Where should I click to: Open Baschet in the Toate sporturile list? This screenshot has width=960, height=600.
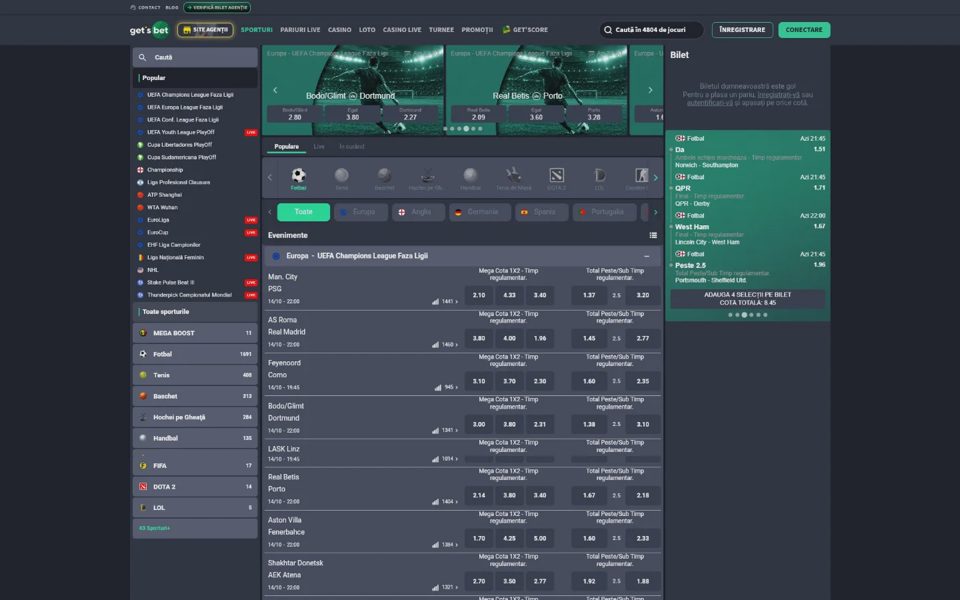195,396
